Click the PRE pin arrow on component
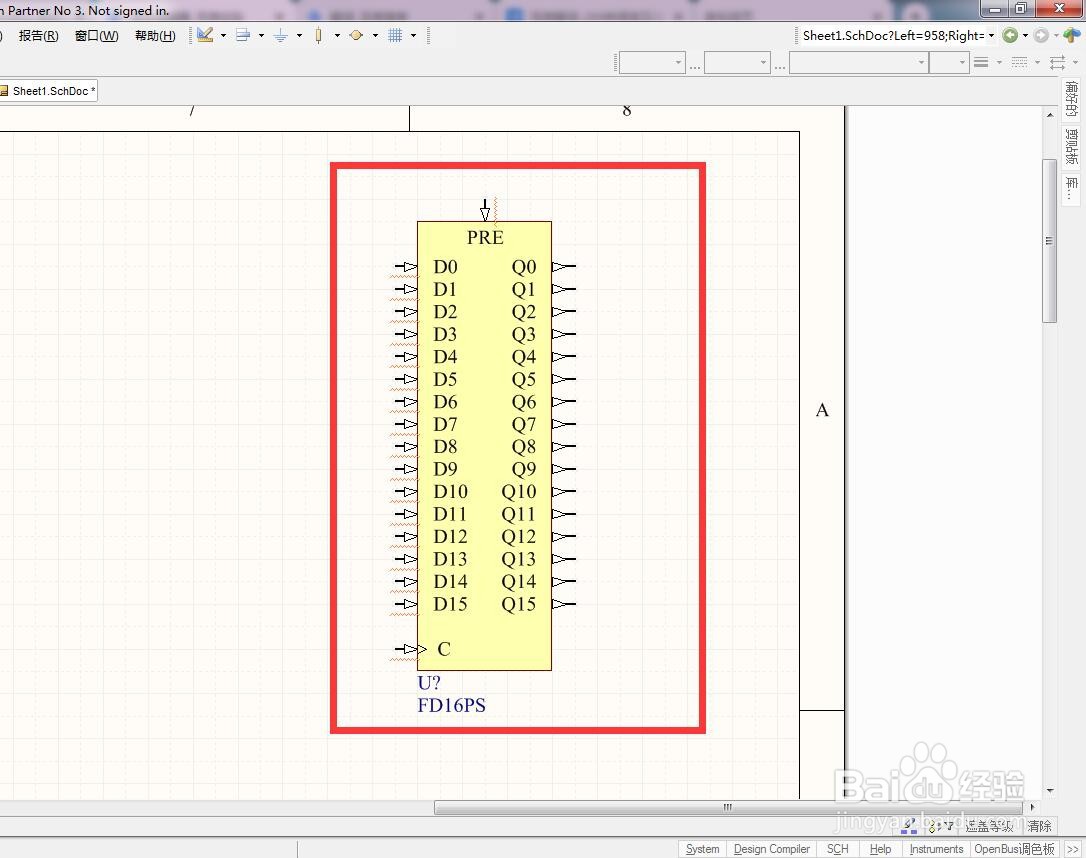Screen dimensions: 1086x858 pyautogui.click(x=485, y=210)
